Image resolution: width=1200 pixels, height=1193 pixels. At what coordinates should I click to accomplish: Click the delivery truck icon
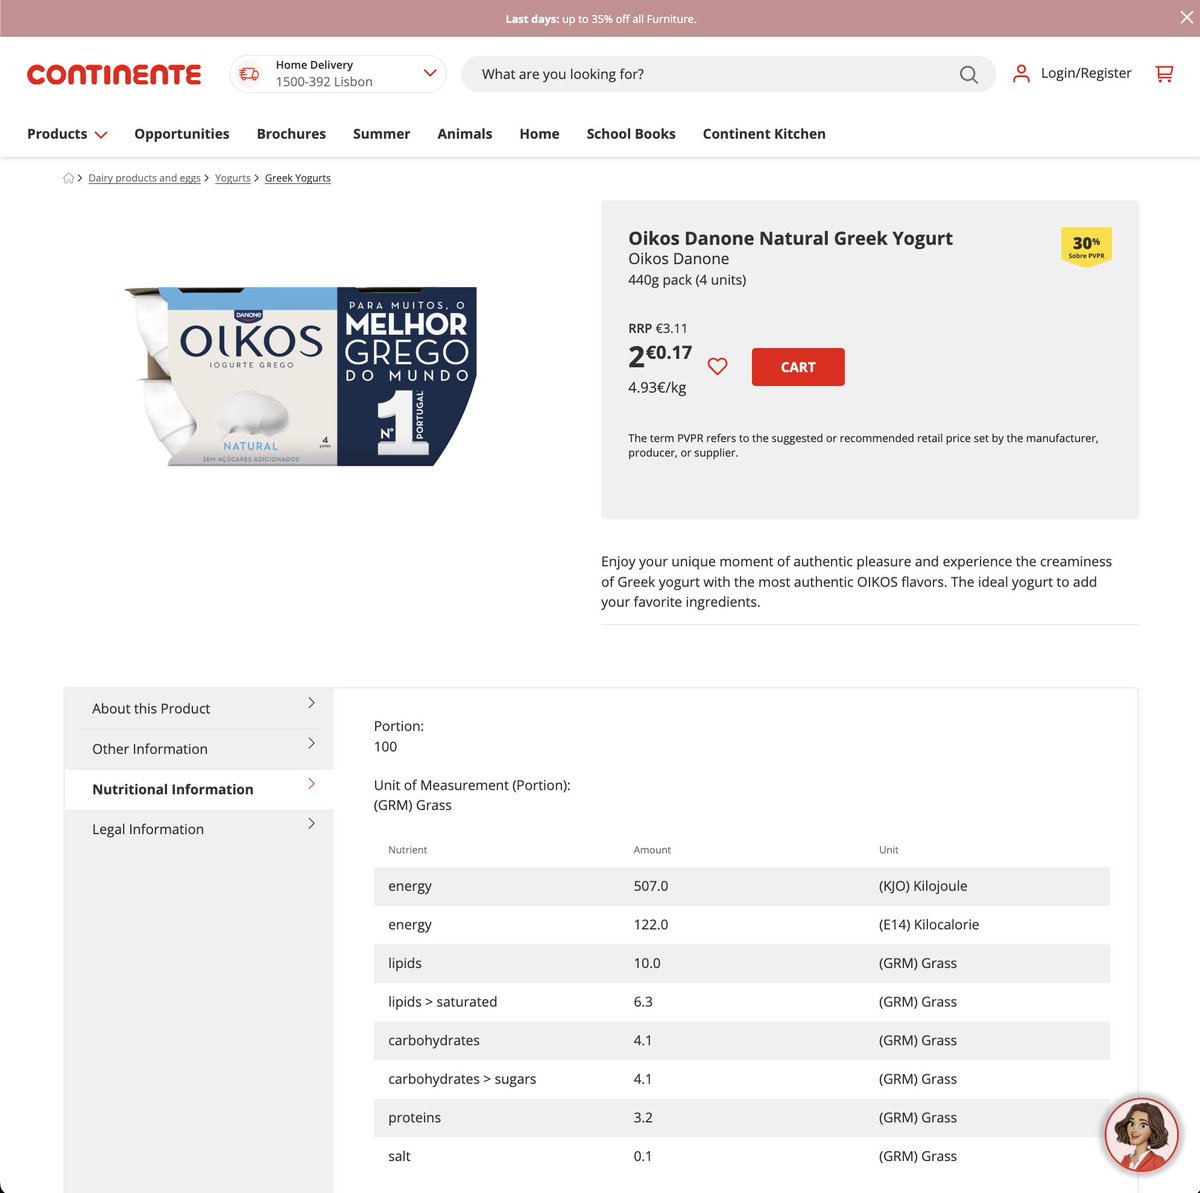coord(249,74)
